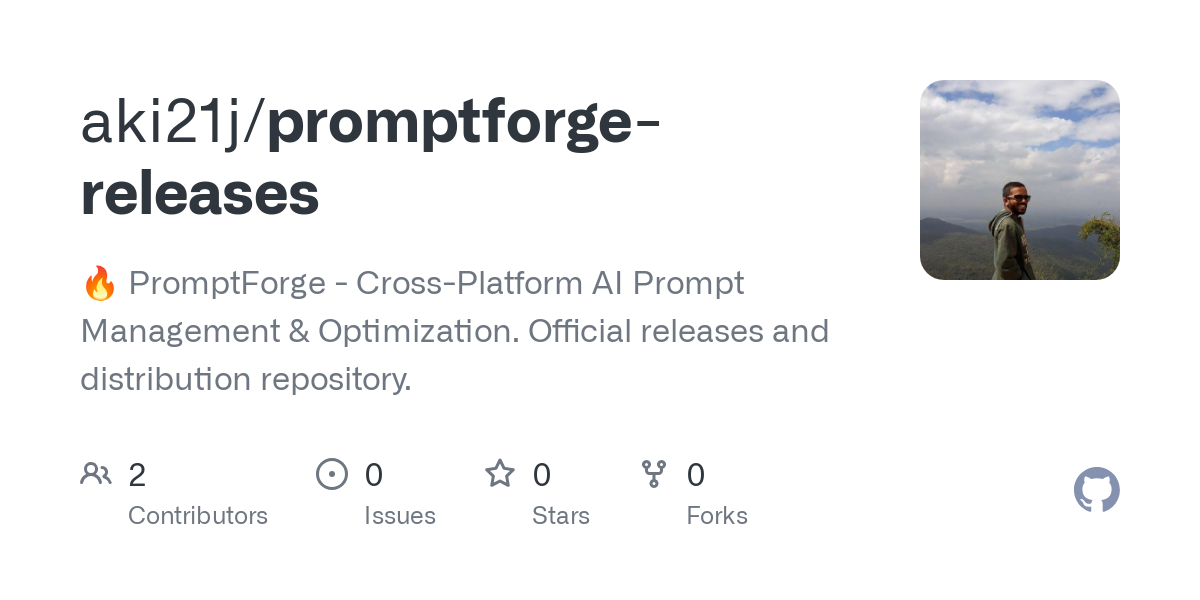Select the Issues label

(400, 516)
